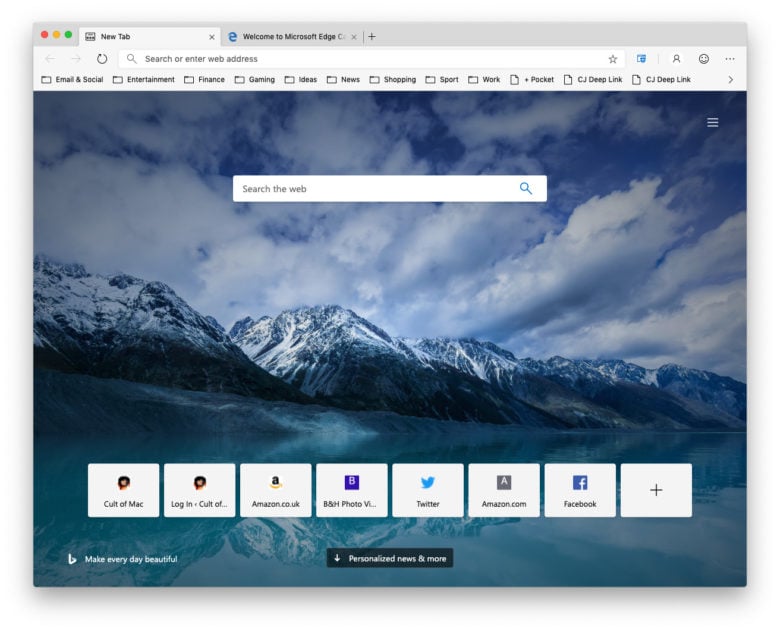The height and width of the screenshot is (631, 780).
Task: Open the Facebook quick link tile
Action: pyautogui.click(x=580, y=490)
